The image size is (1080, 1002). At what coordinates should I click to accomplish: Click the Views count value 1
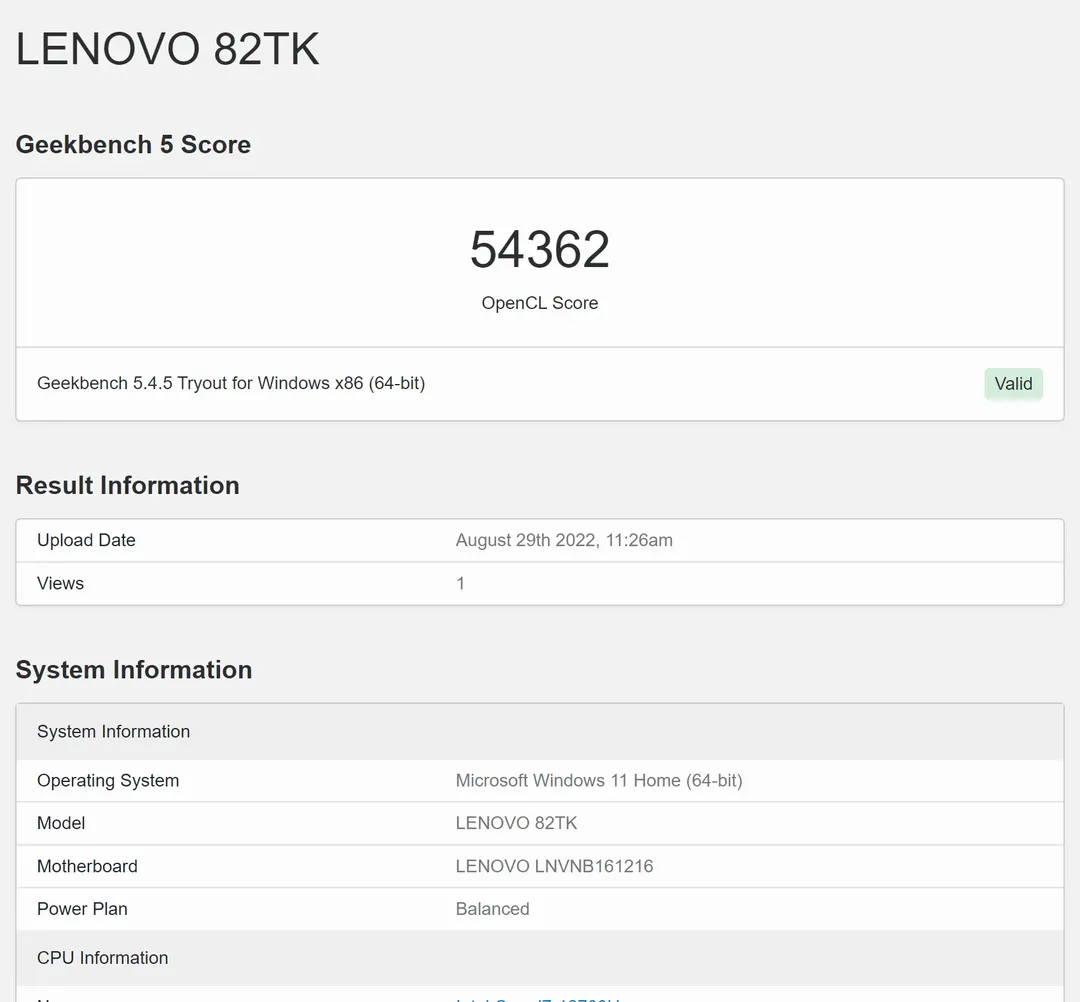(460, 583)
